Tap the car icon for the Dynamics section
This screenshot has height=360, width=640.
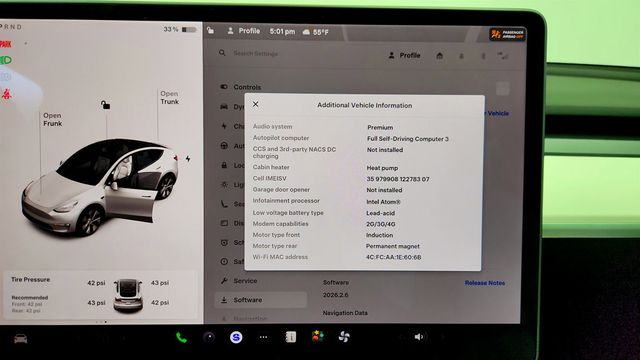click(224, 107)
